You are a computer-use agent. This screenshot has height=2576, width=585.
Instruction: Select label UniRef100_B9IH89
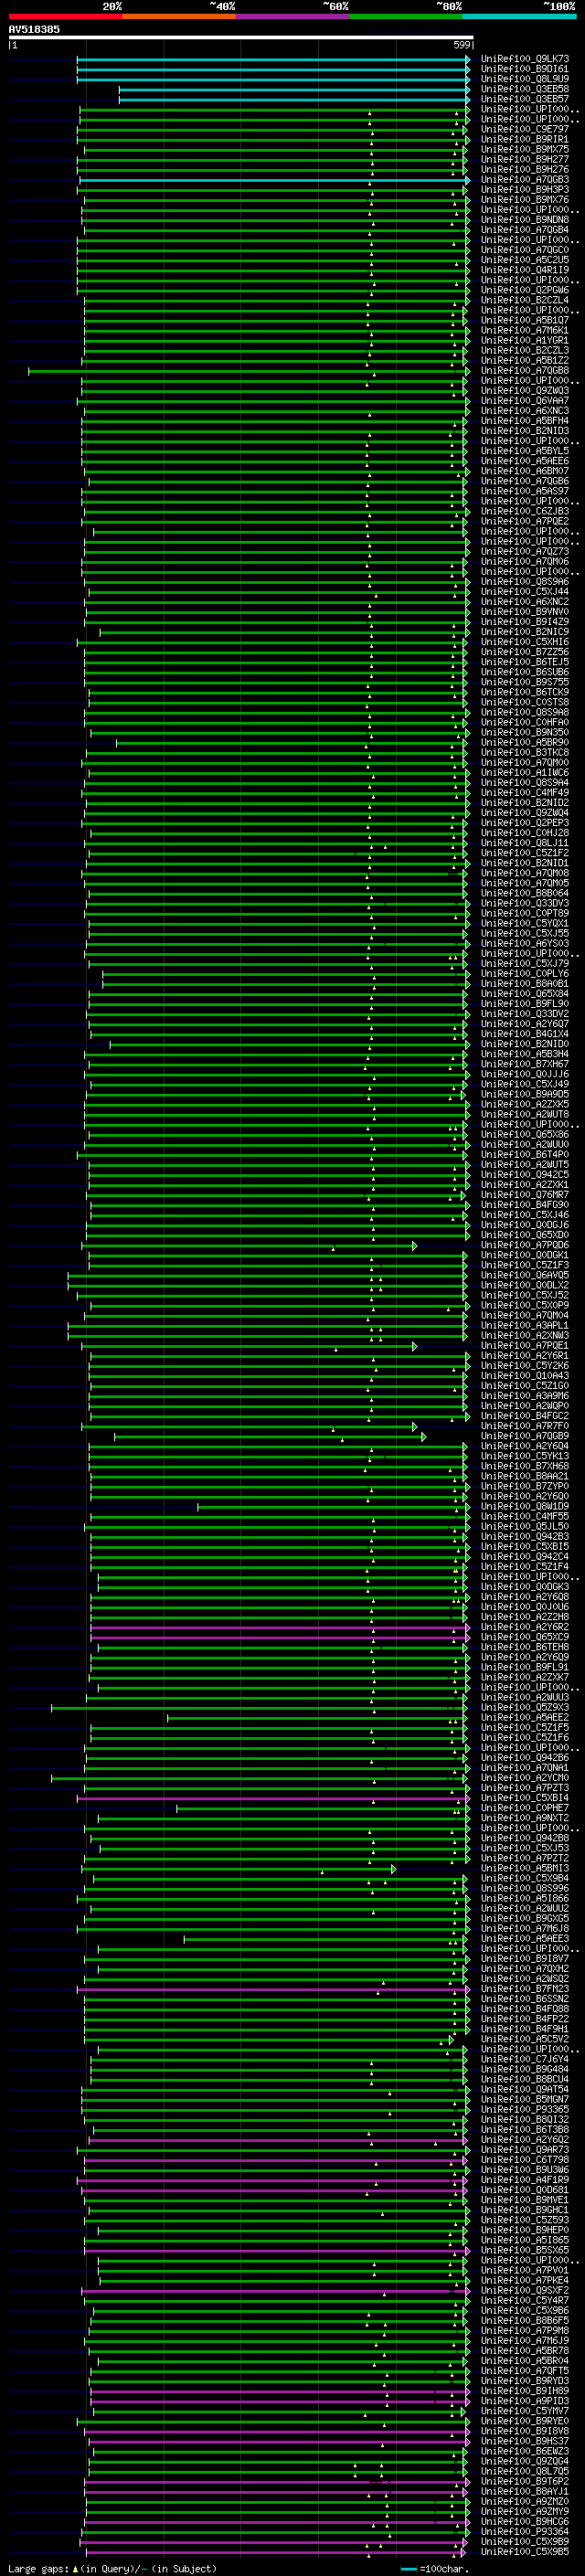524,2390
